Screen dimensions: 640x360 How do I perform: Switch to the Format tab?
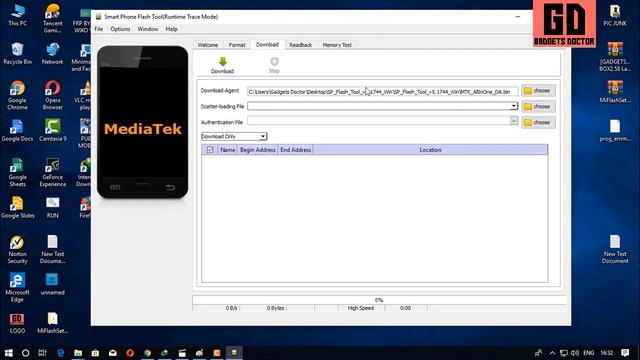point(237,45)
